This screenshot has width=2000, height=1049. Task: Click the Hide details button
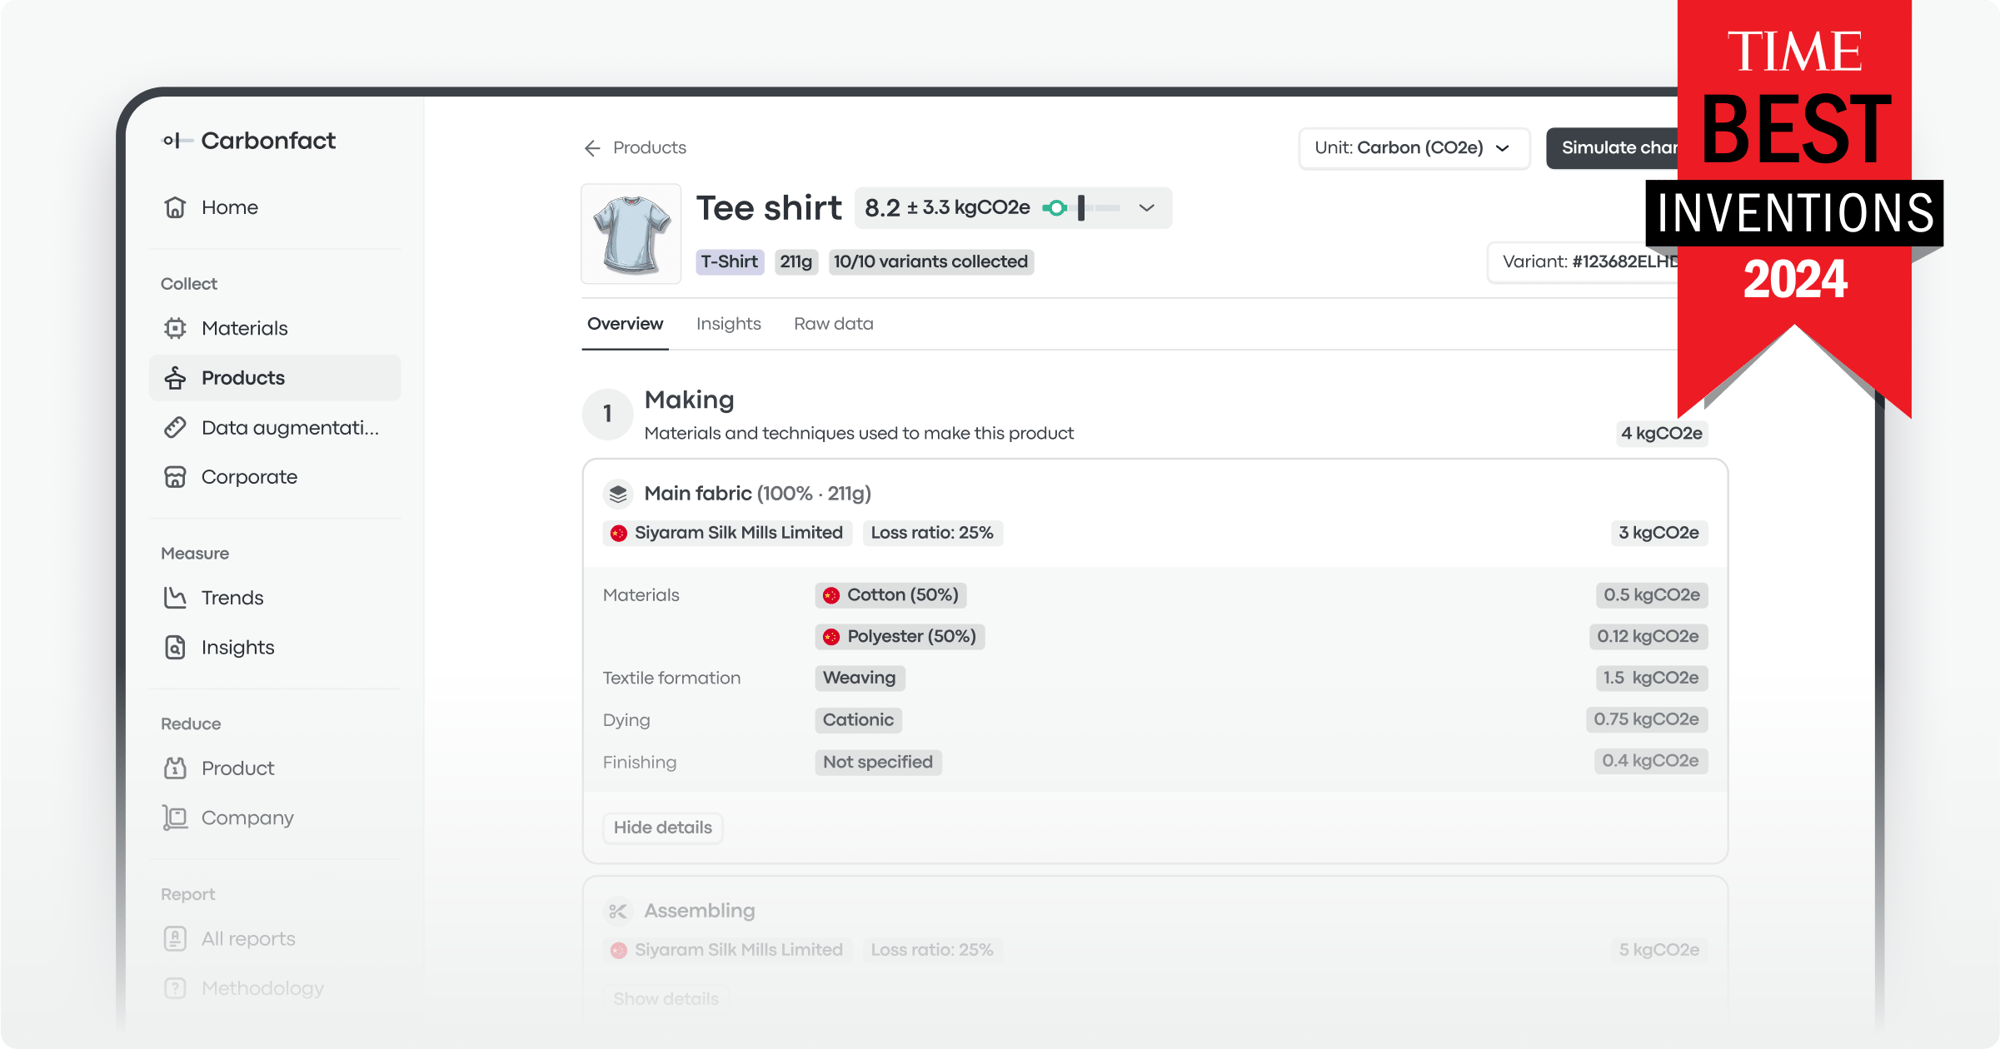tap(663, 828)
